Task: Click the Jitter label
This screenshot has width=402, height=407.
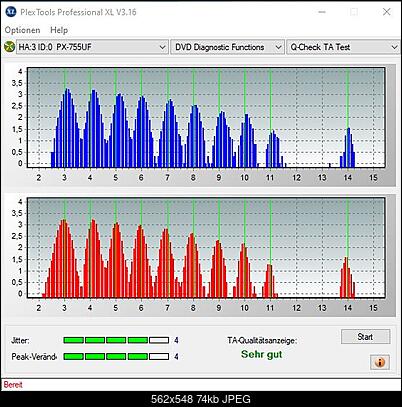Action: (x=20, y=341)
